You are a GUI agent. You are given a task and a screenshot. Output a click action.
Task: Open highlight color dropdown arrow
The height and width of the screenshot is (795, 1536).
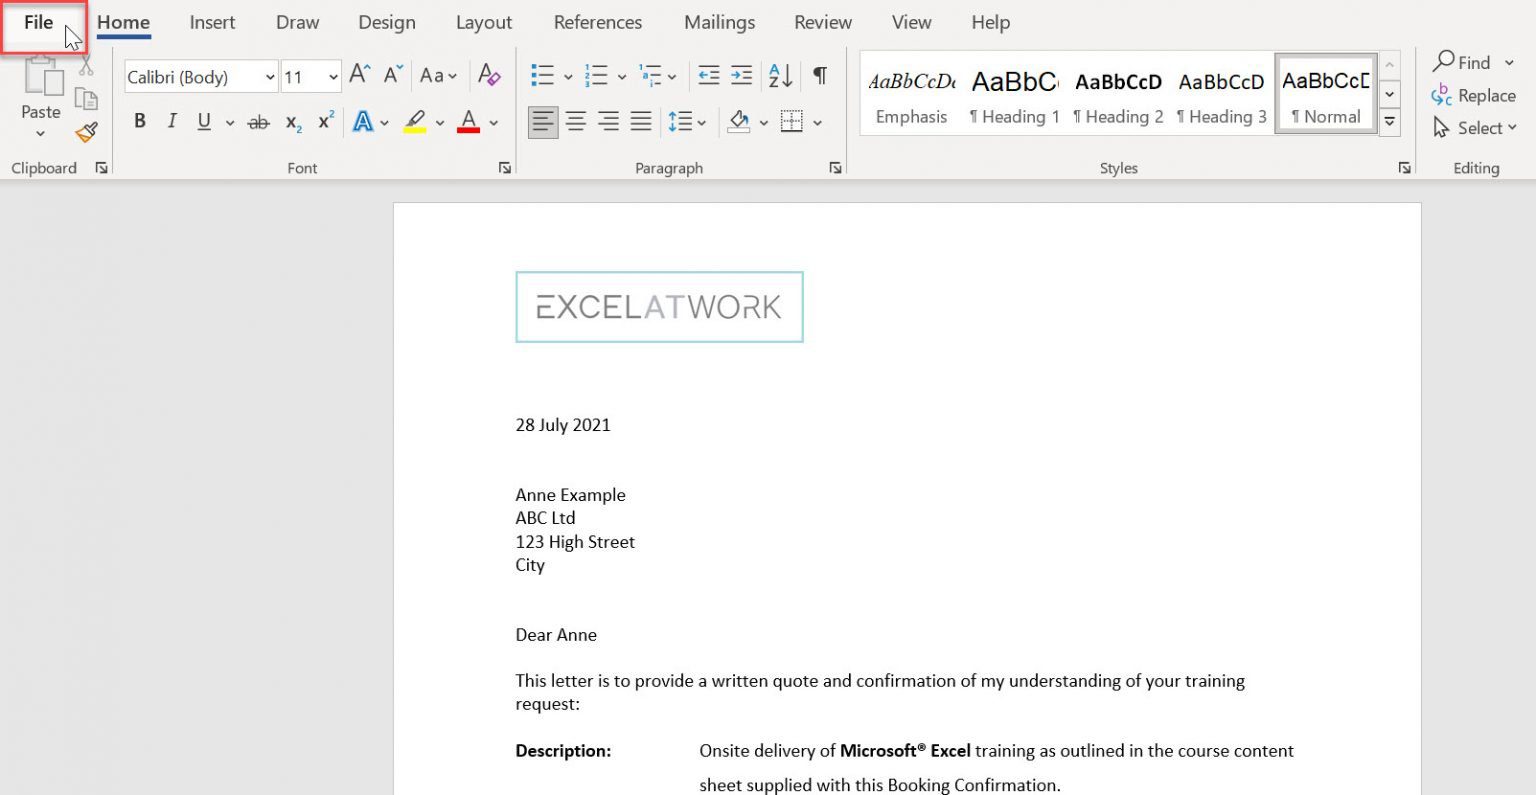pos(439,123)
